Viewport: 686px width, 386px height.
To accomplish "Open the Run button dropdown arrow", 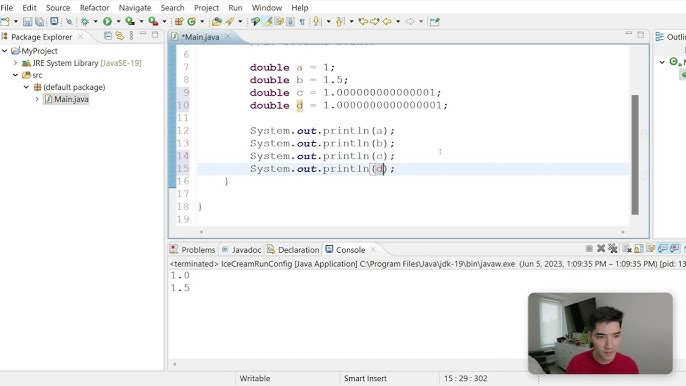I will click(118, 21).
